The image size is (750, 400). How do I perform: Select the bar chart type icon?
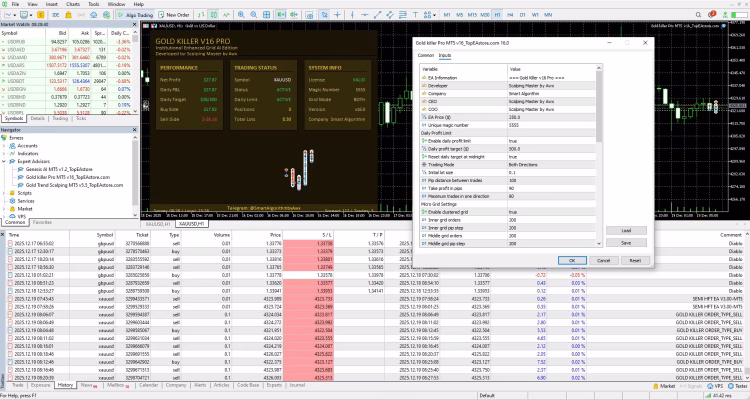201,15
